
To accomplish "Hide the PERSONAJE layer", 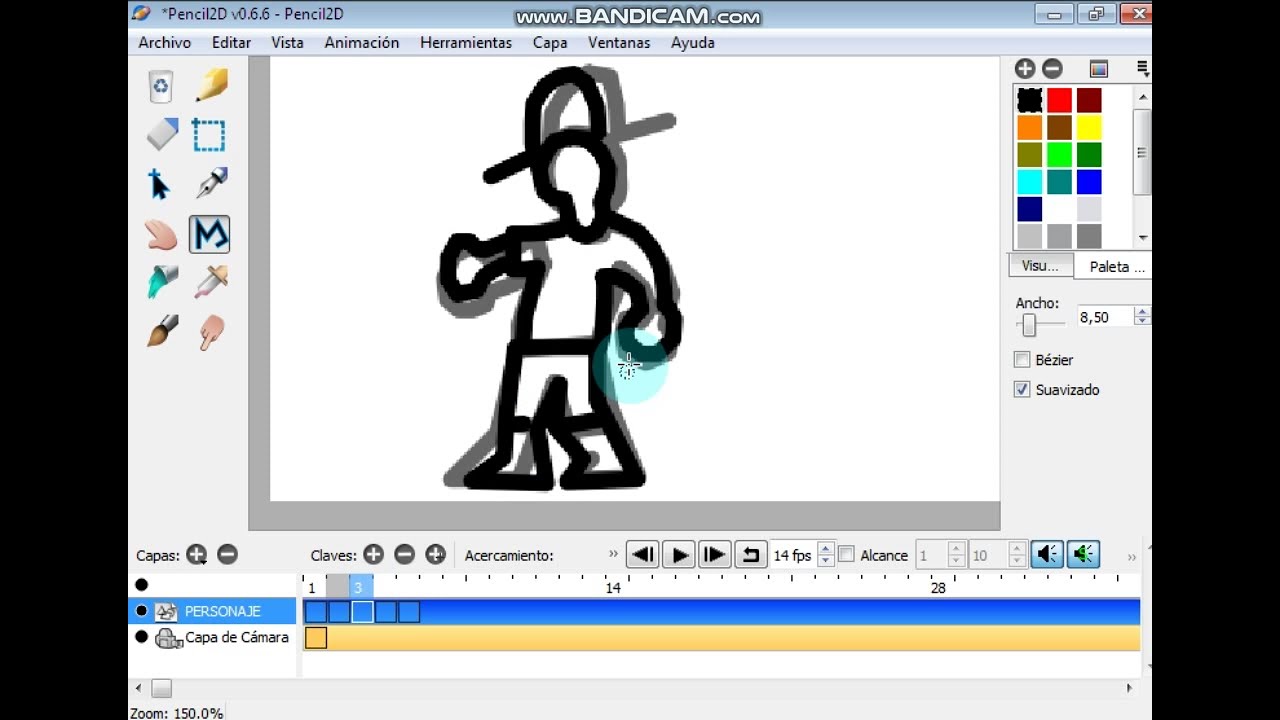I will (x=141, y=610).
